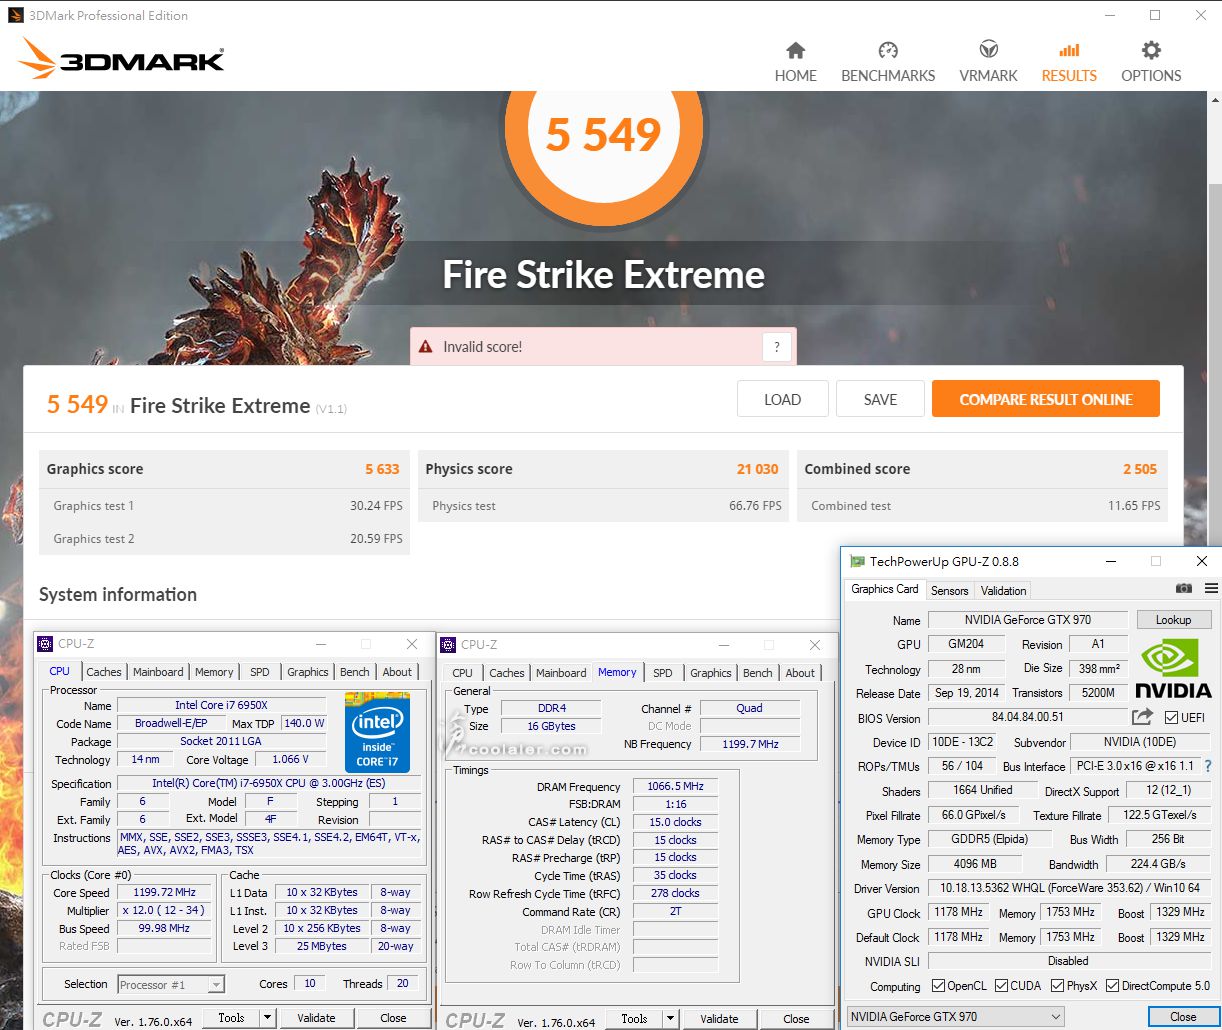The image size is (1222, 1030).
Task: Toggle the CUDA checkbox
Action: click(1001, 985)
